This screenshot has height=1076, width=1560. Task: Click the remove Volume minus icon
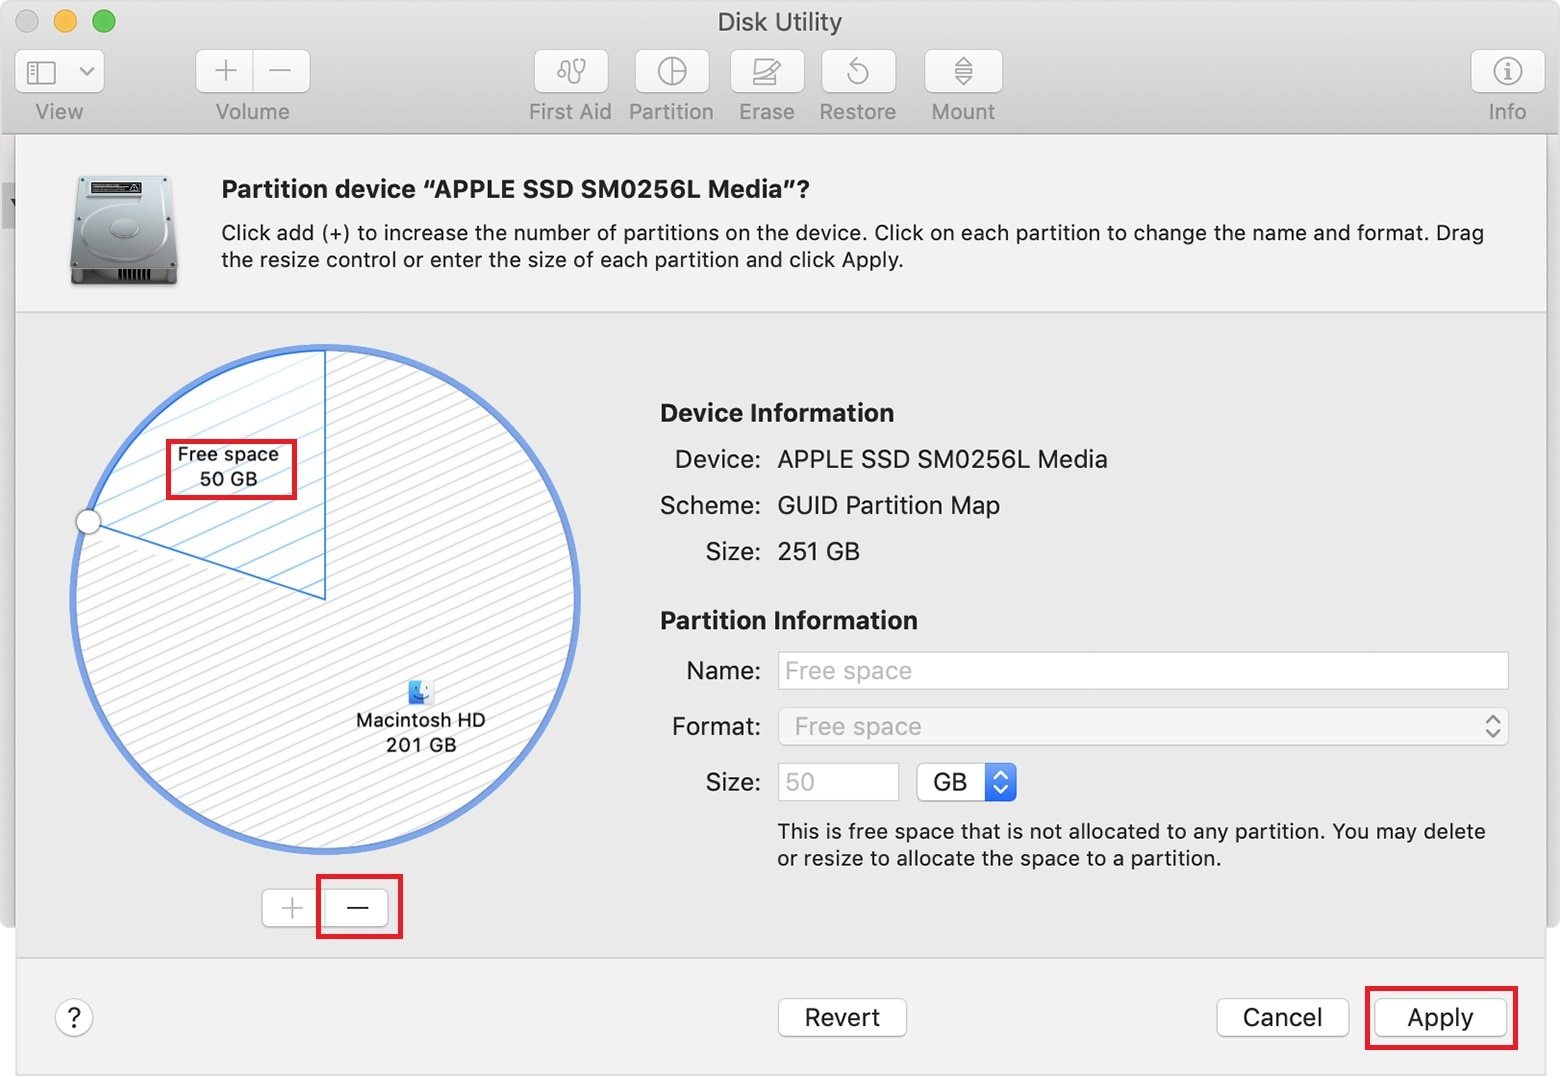tap(281, 71)
